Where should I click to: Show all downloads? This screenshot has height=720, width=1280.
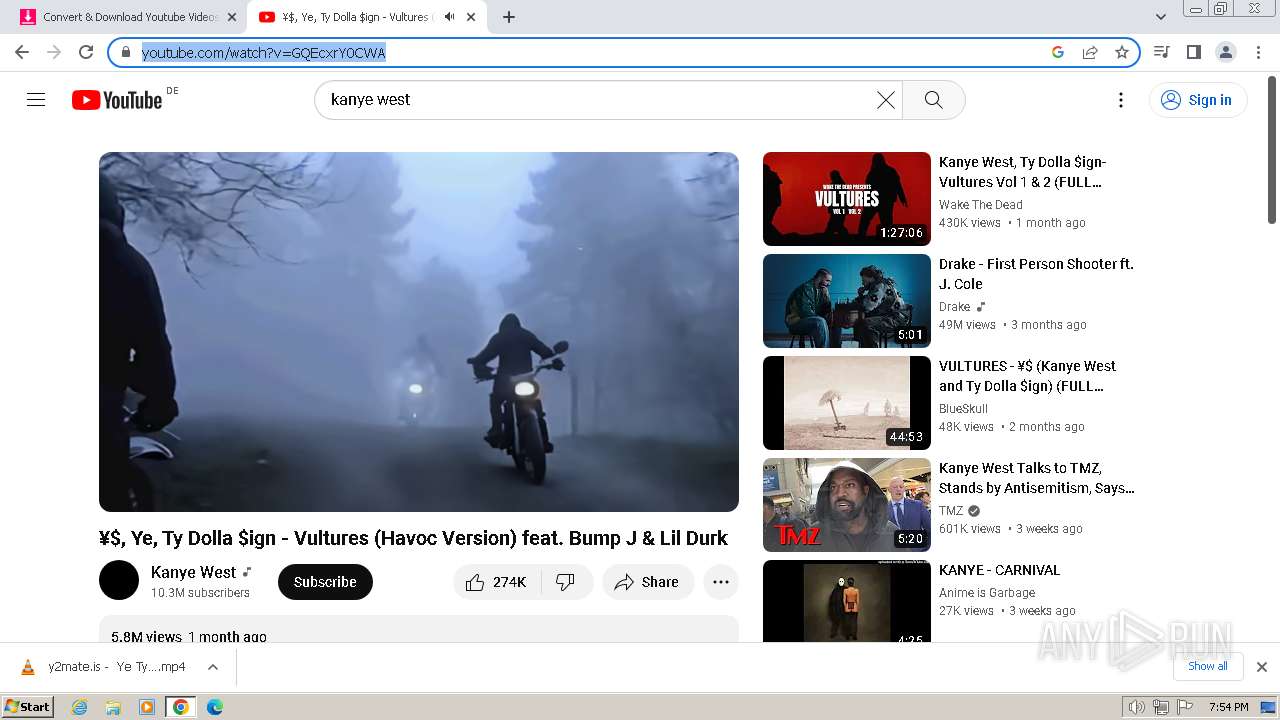click(1208, 666)
